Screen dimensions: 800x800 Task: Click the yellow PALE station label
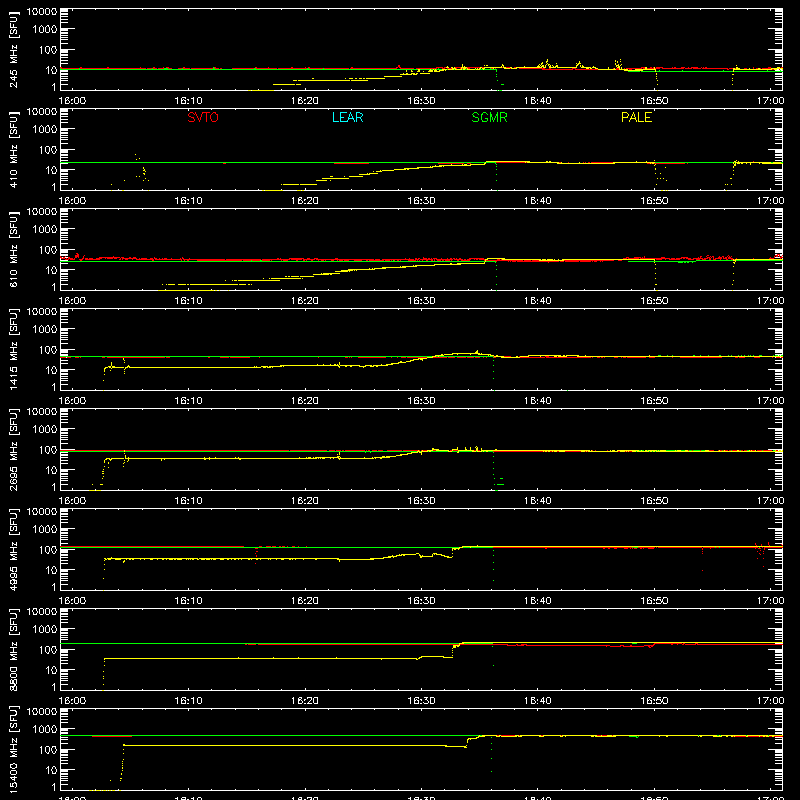click(636, 117)
